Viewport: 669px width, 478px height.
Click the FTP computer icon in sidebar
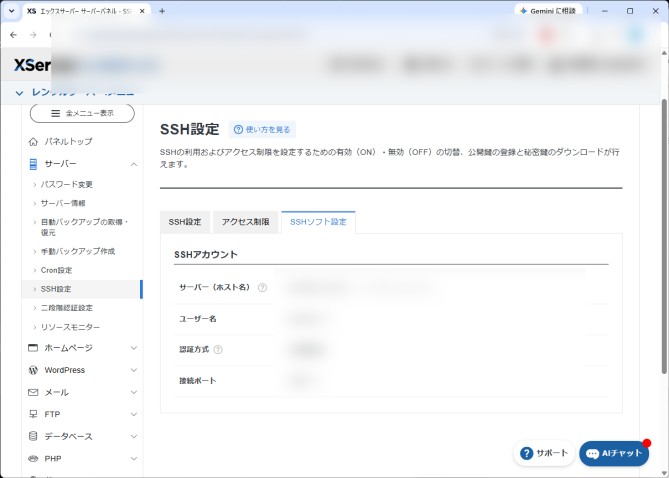(x=33, y=414)
